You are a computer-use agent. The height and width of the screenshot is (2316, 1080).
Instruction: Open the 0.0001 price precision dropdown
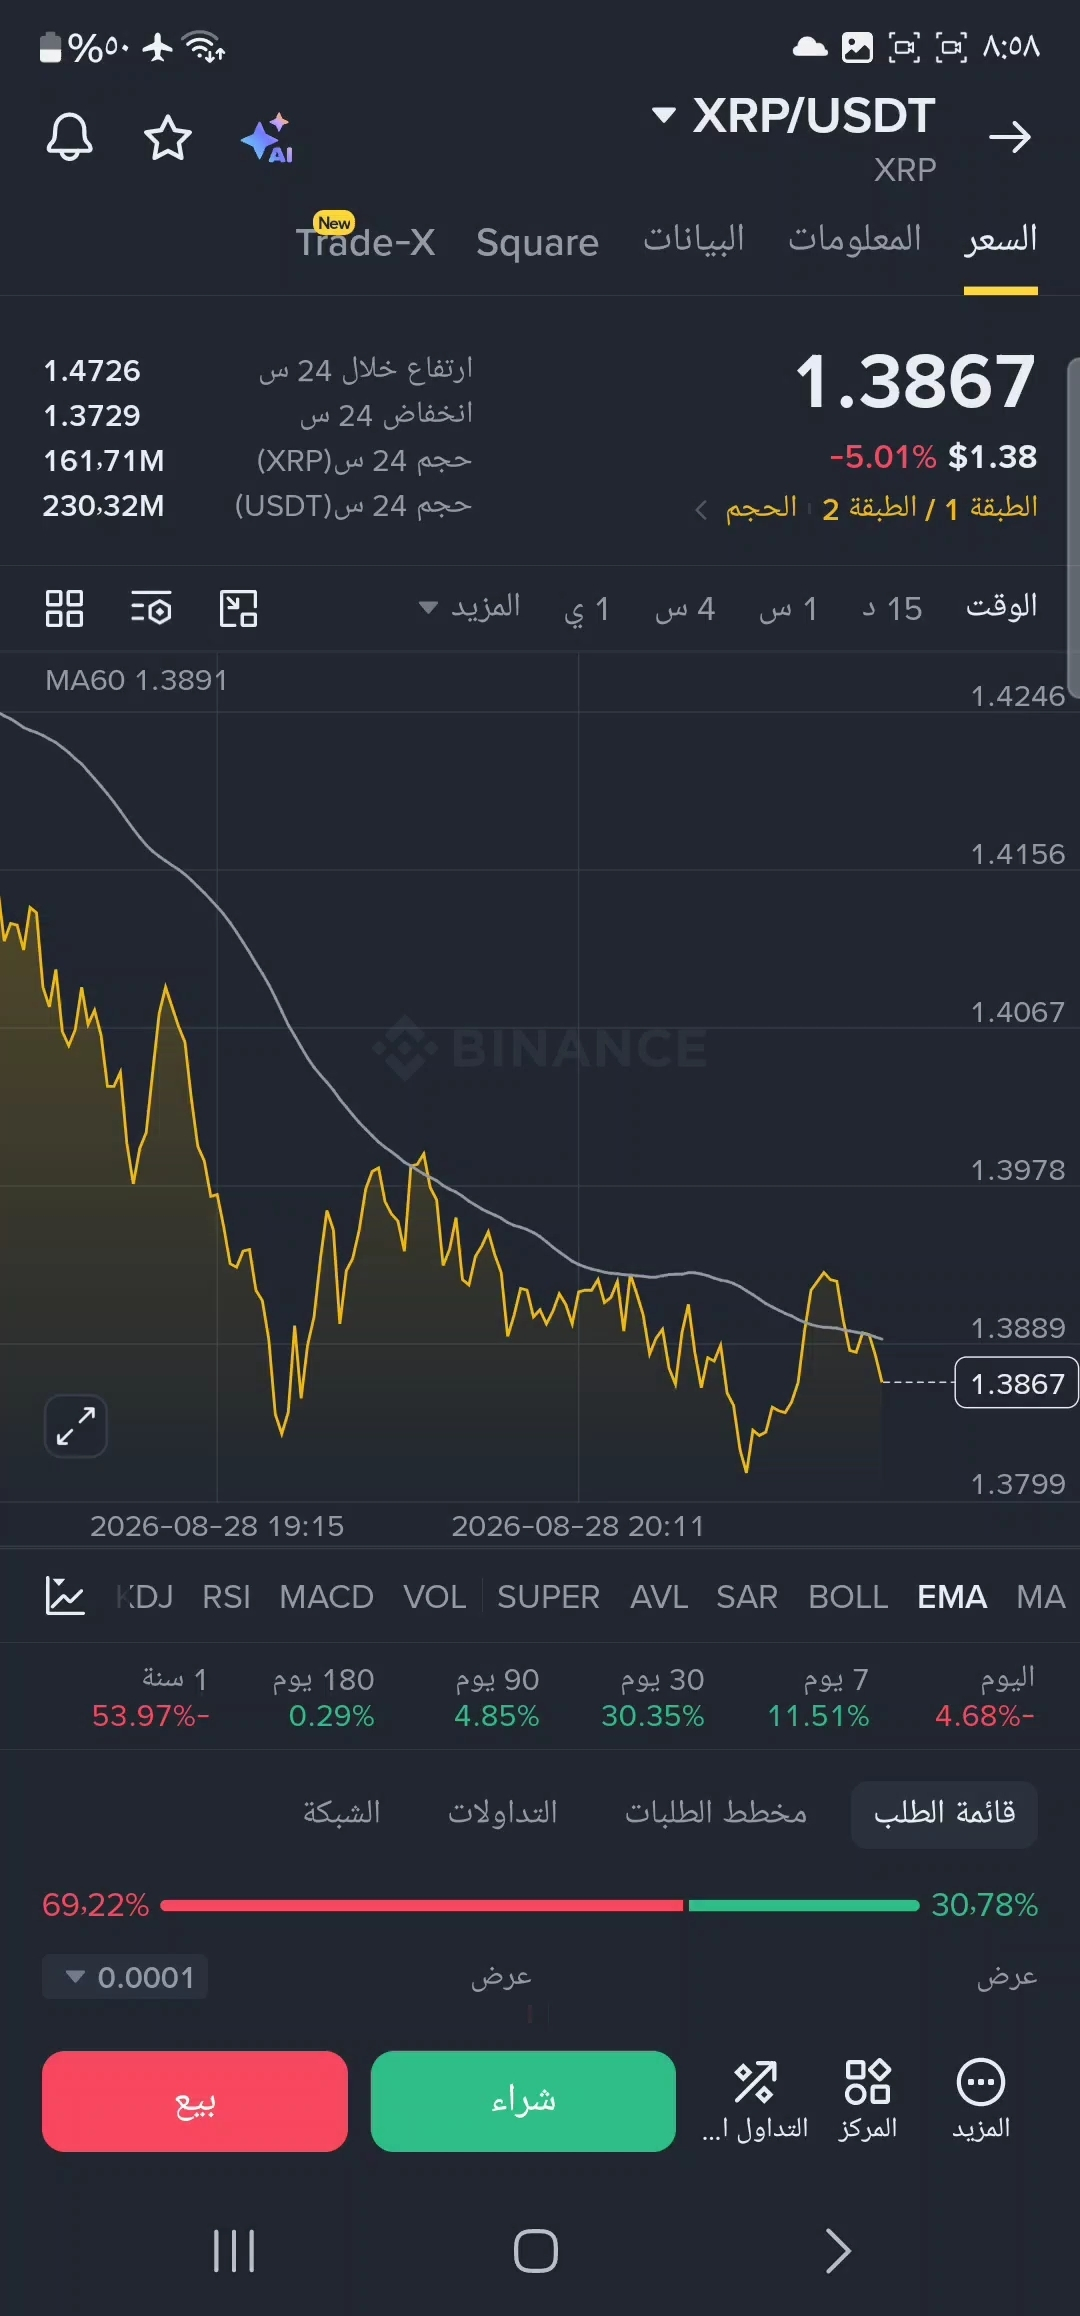coord(125,1977)
